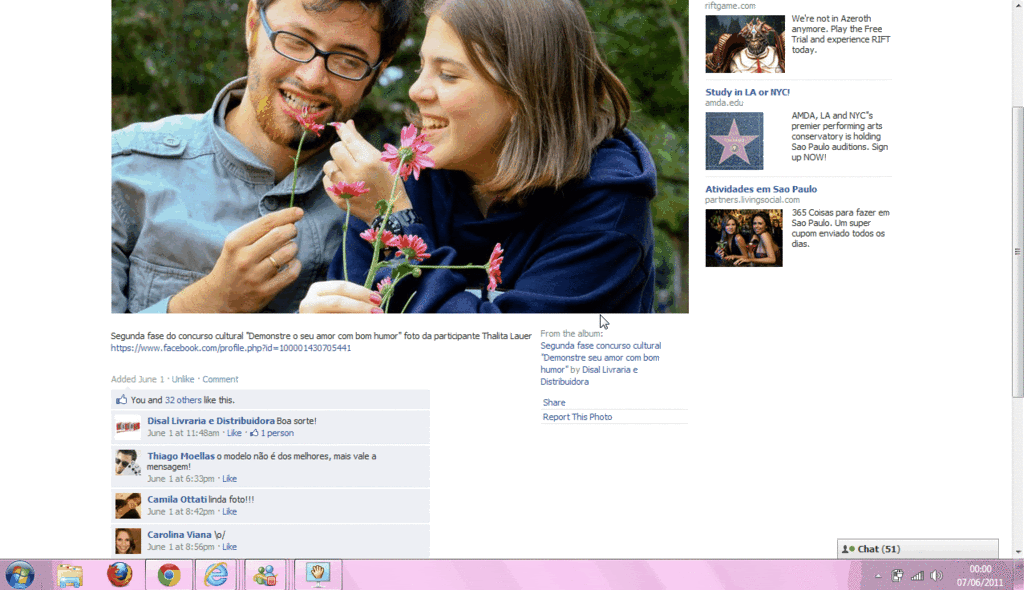
Task: Click the volume speaker tray icon
Action: (936, 576)
